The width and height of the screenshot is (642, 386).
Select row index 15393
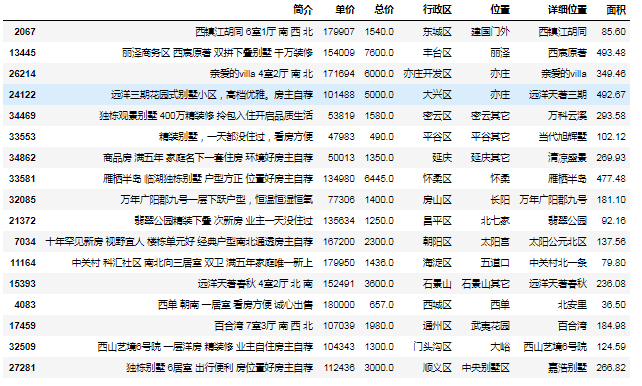tap(22, 284)
